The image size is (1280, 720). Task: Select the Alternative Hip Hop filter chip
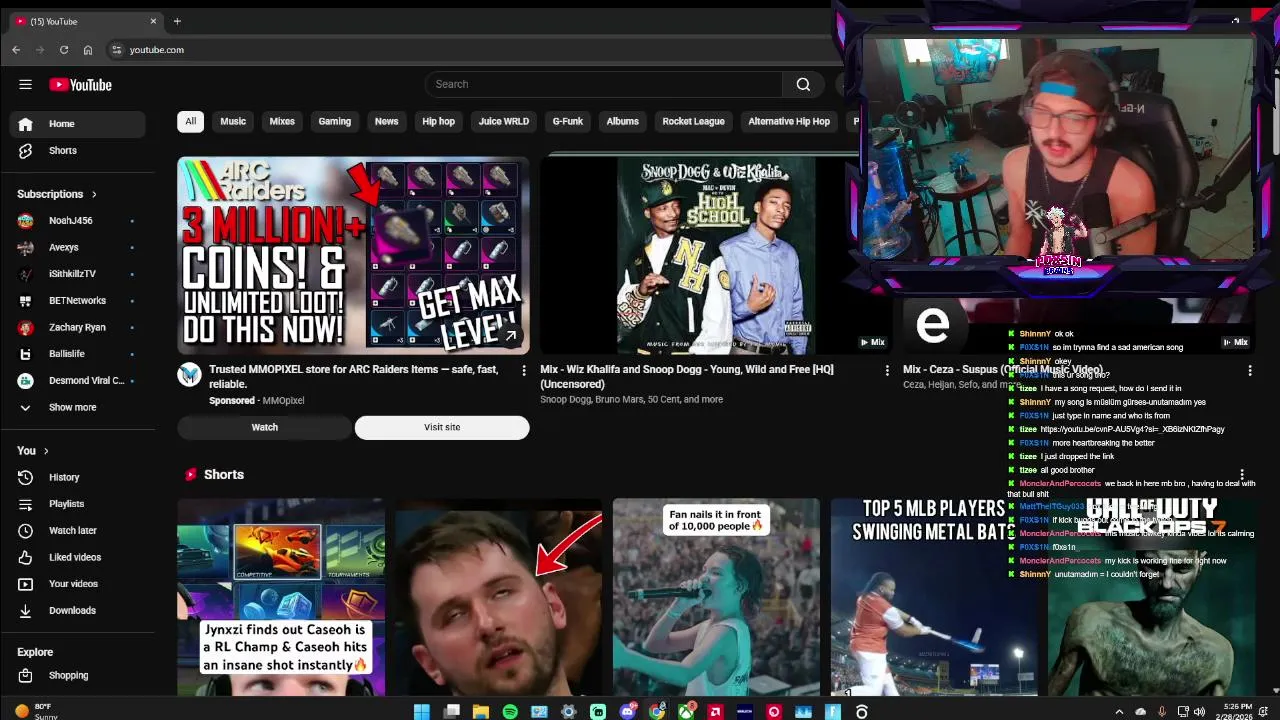789,121
